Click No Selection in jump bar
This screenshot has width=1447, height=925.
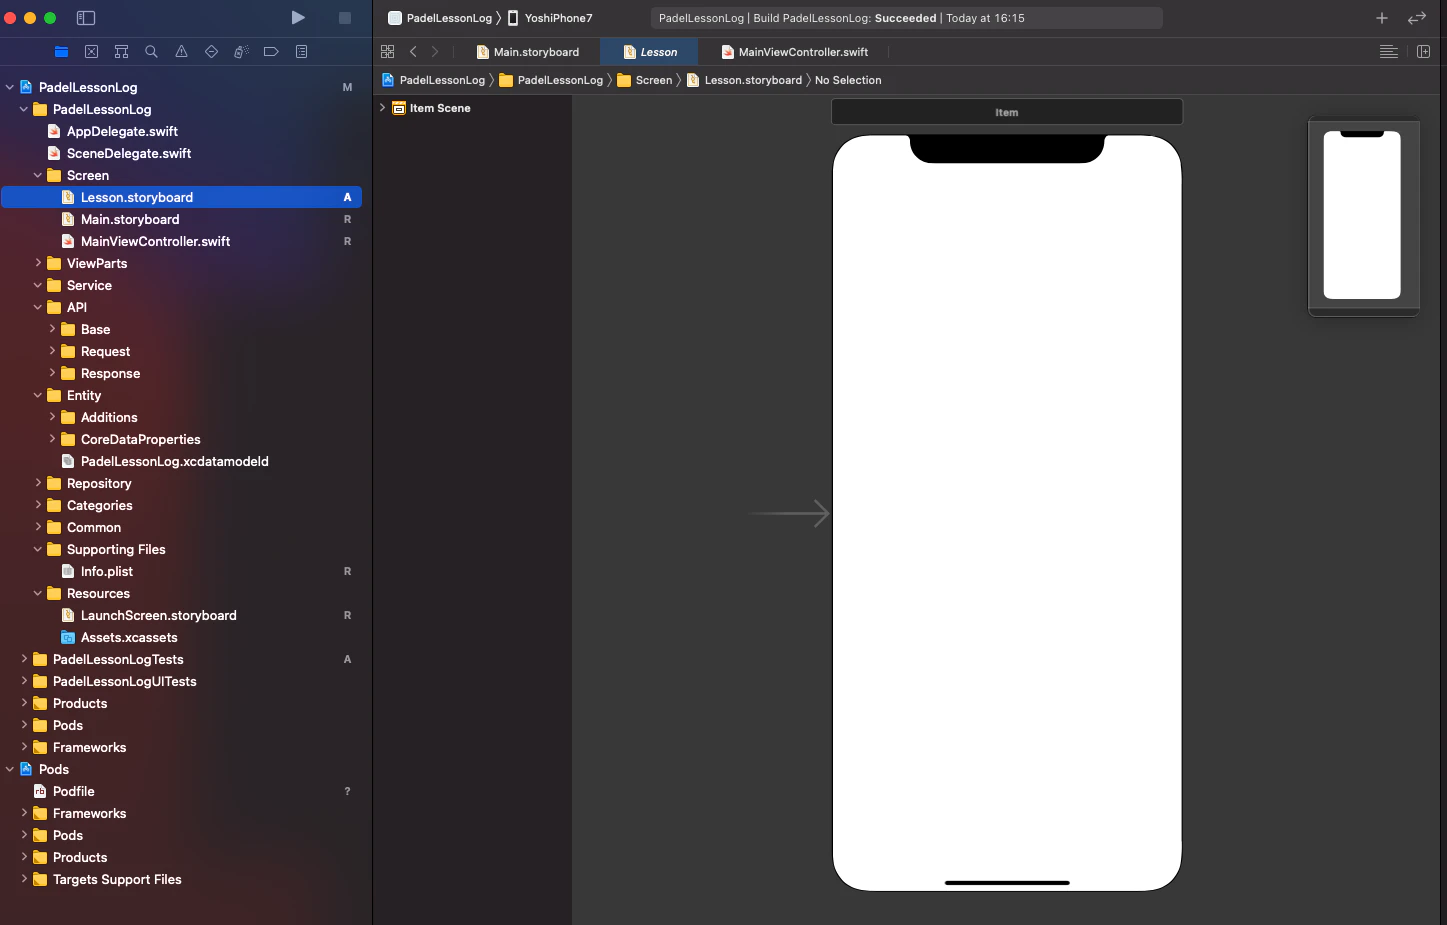(x=848, y=80)
